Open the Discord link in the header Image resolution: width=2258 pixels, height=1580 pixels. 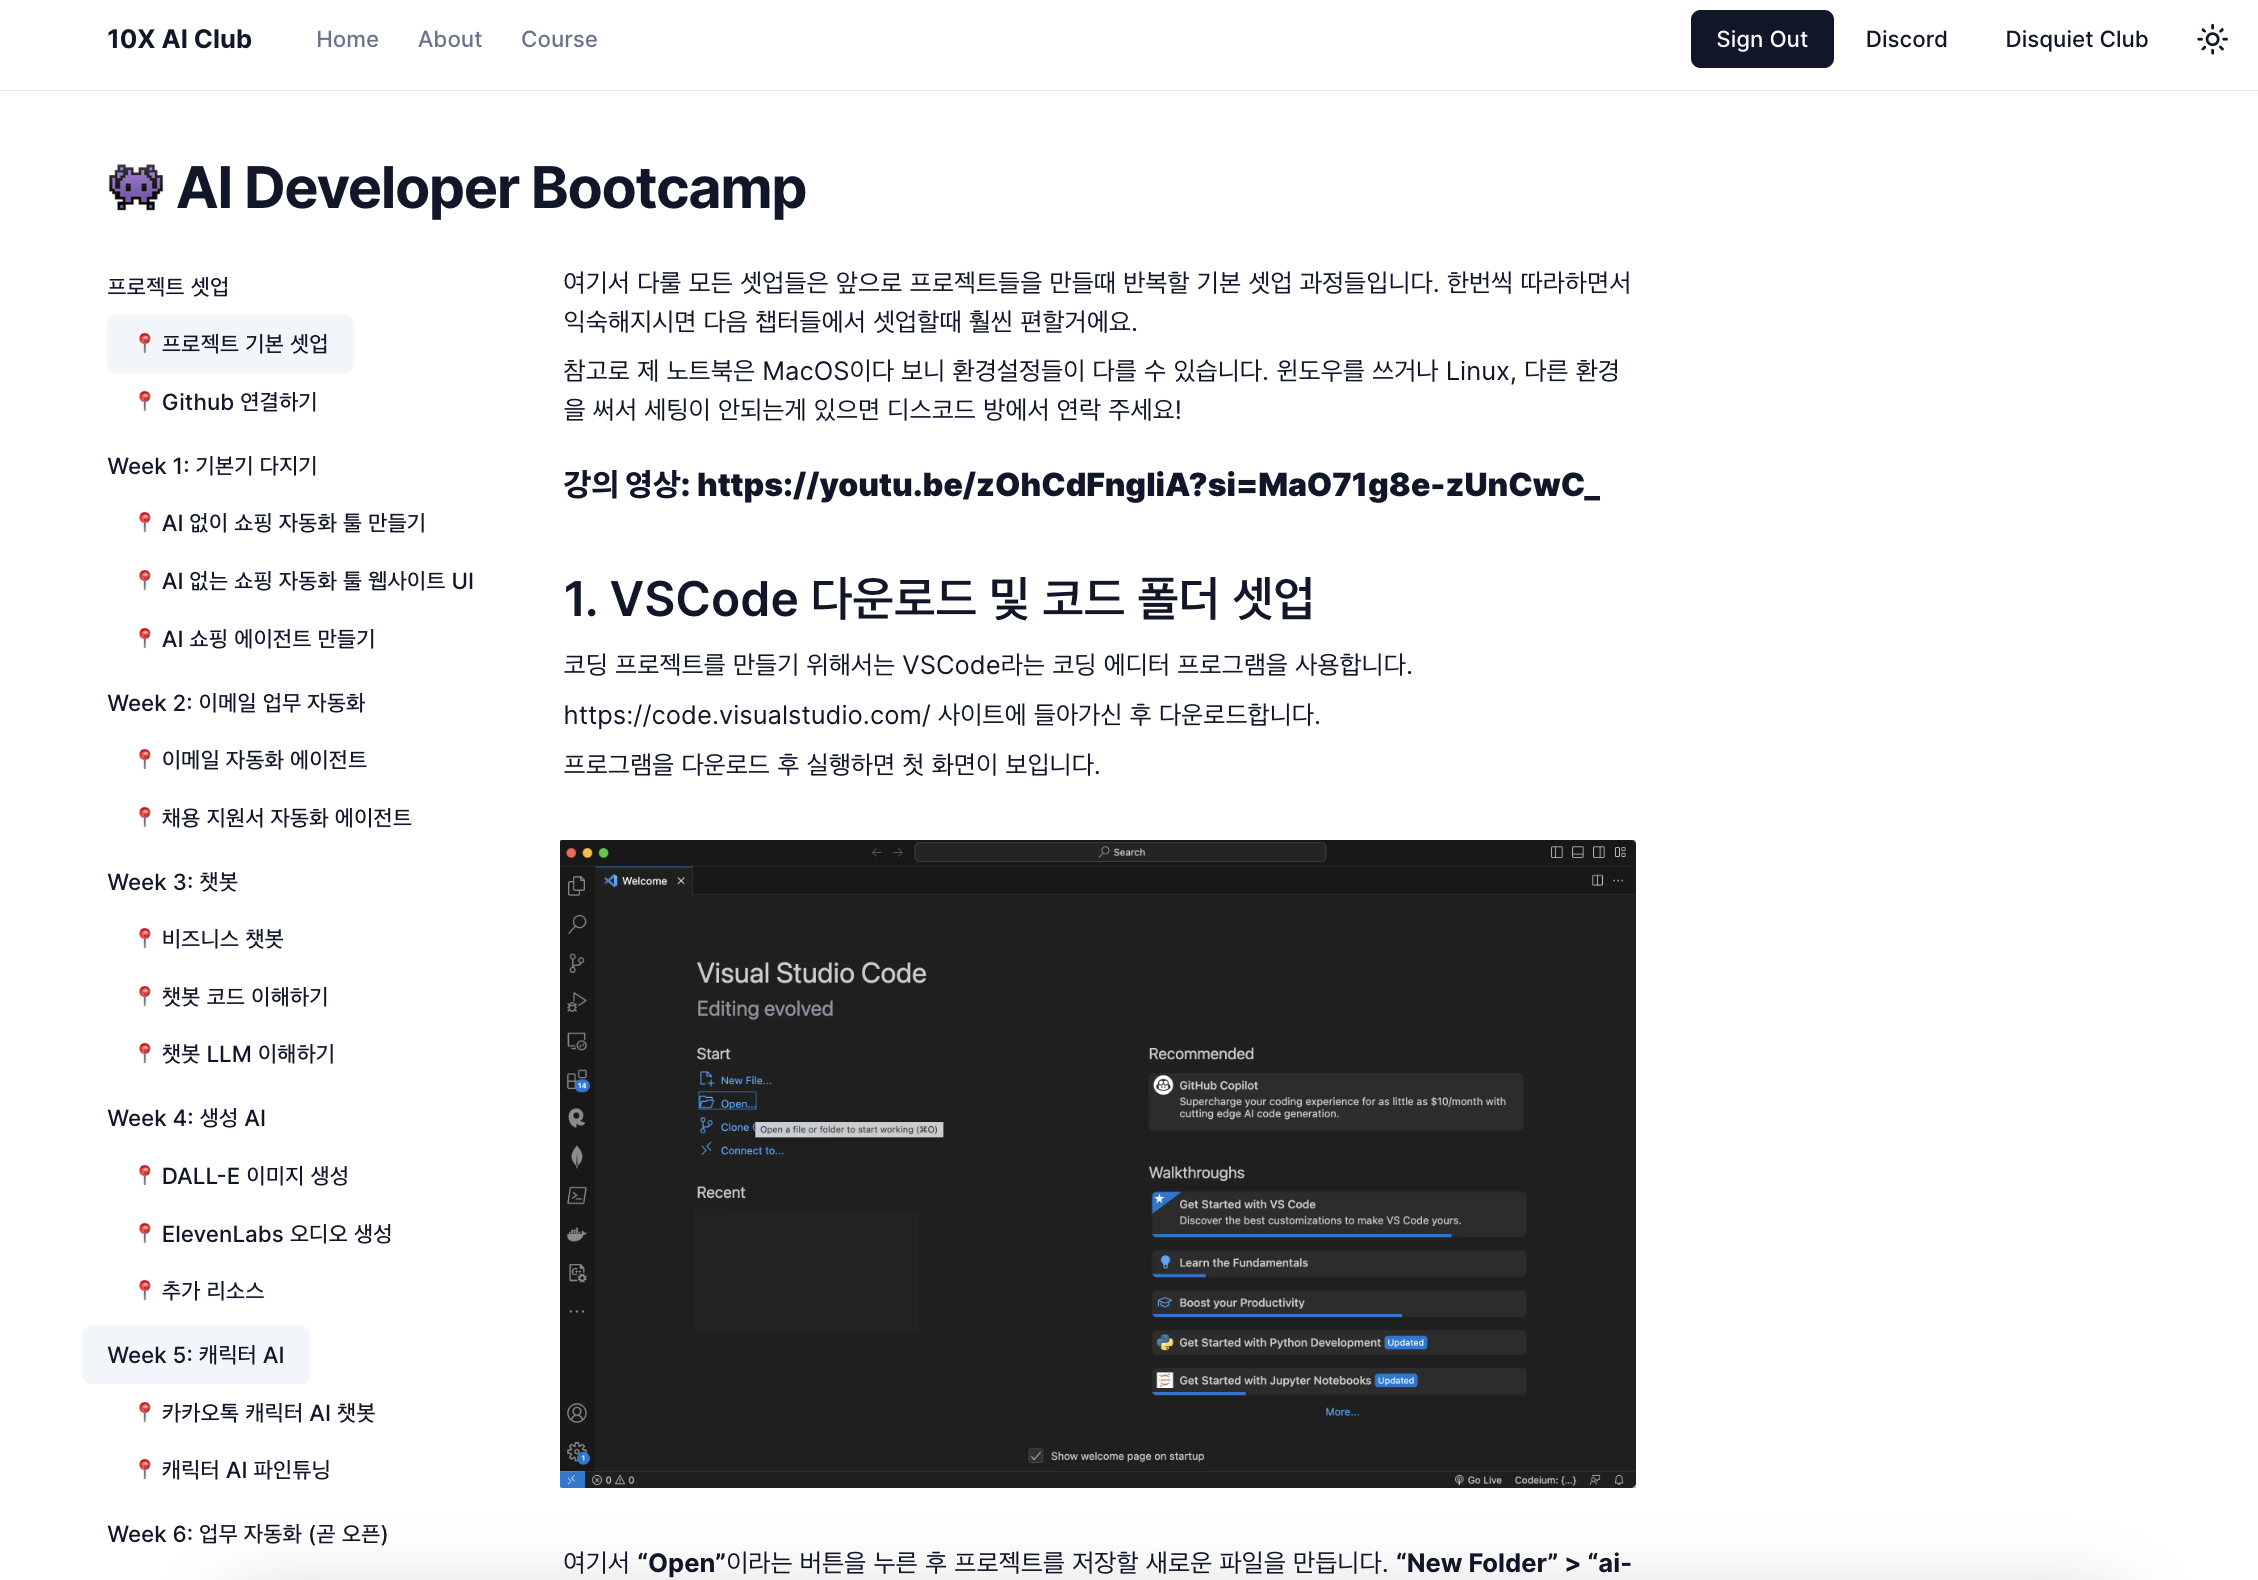(1906, 39)
